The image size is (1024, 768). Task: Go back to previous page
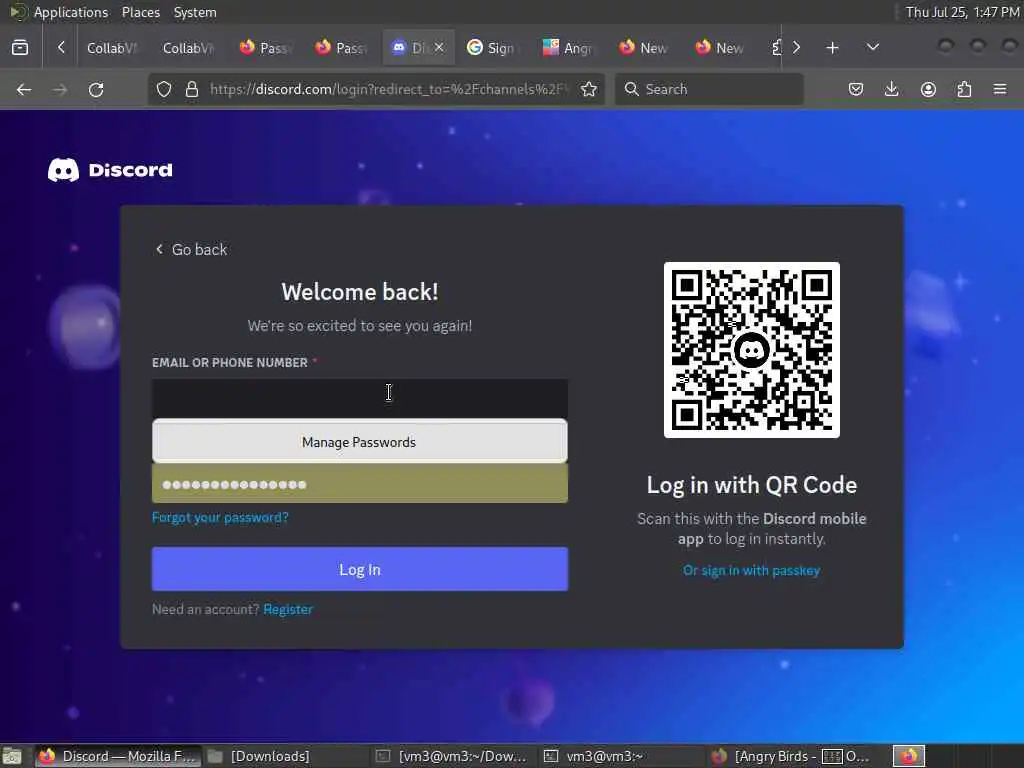[24, 89]
